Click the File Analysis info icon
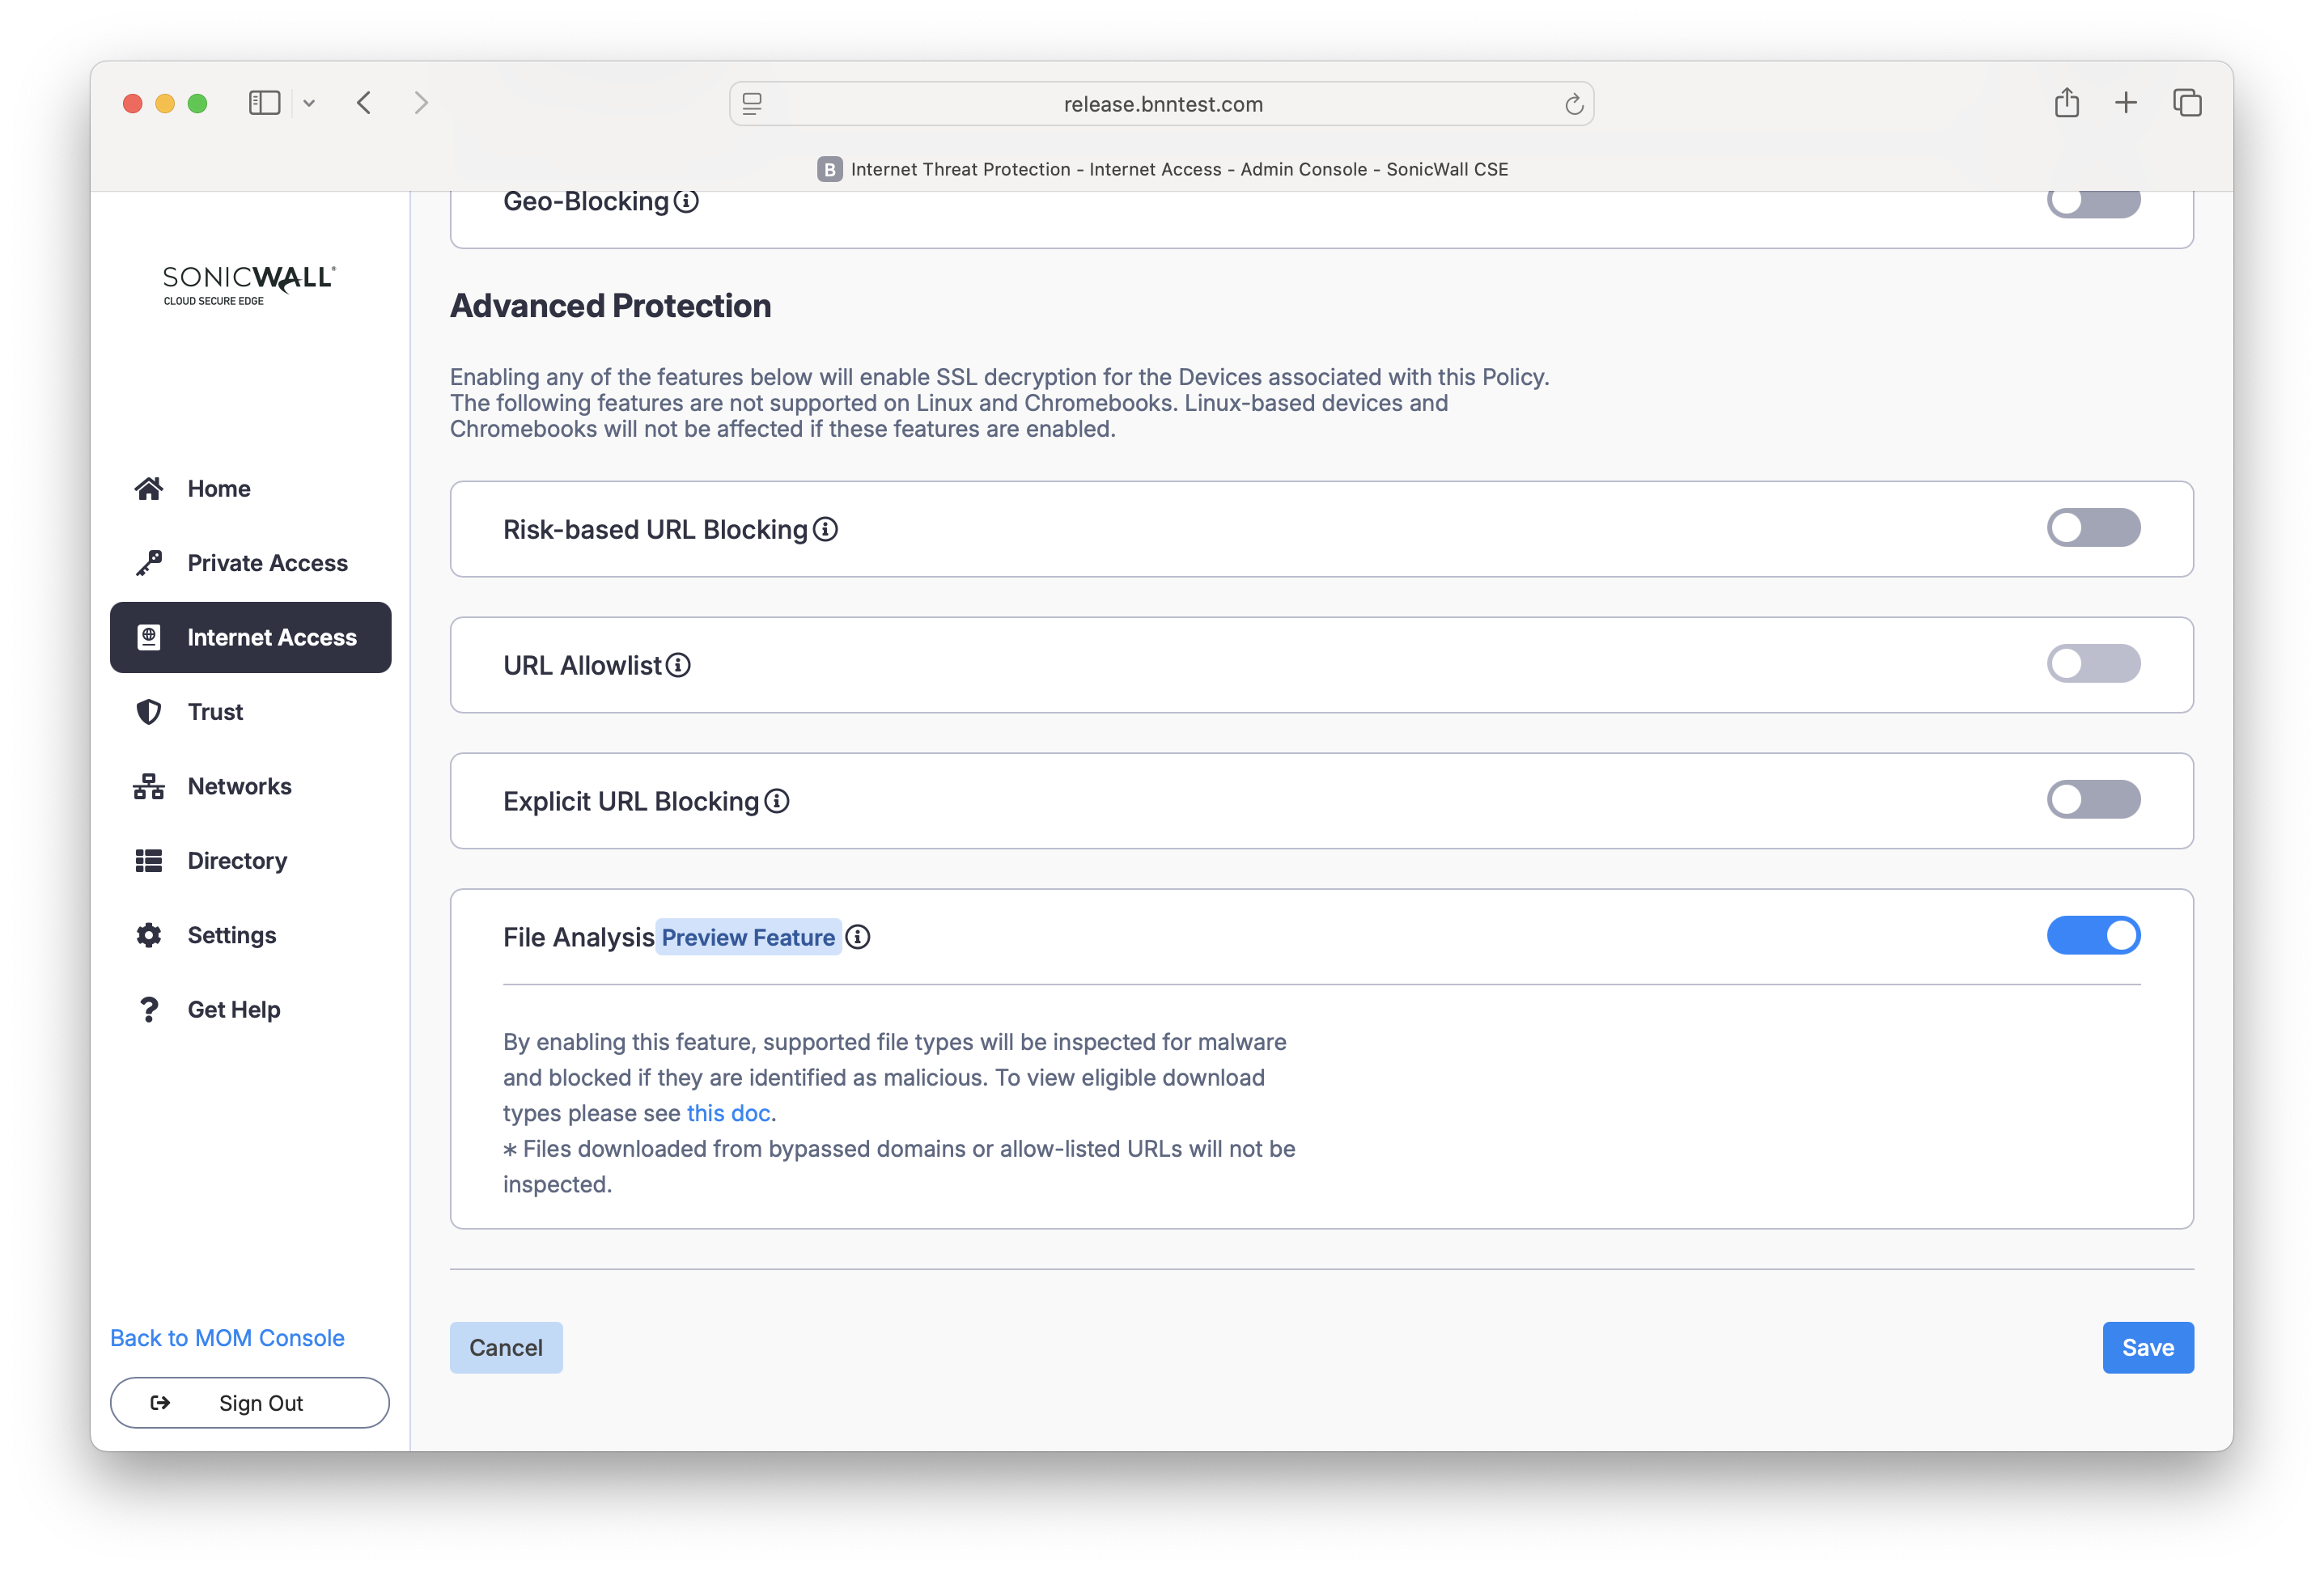The image size is (2324, 1571). (x=858, y=937)
